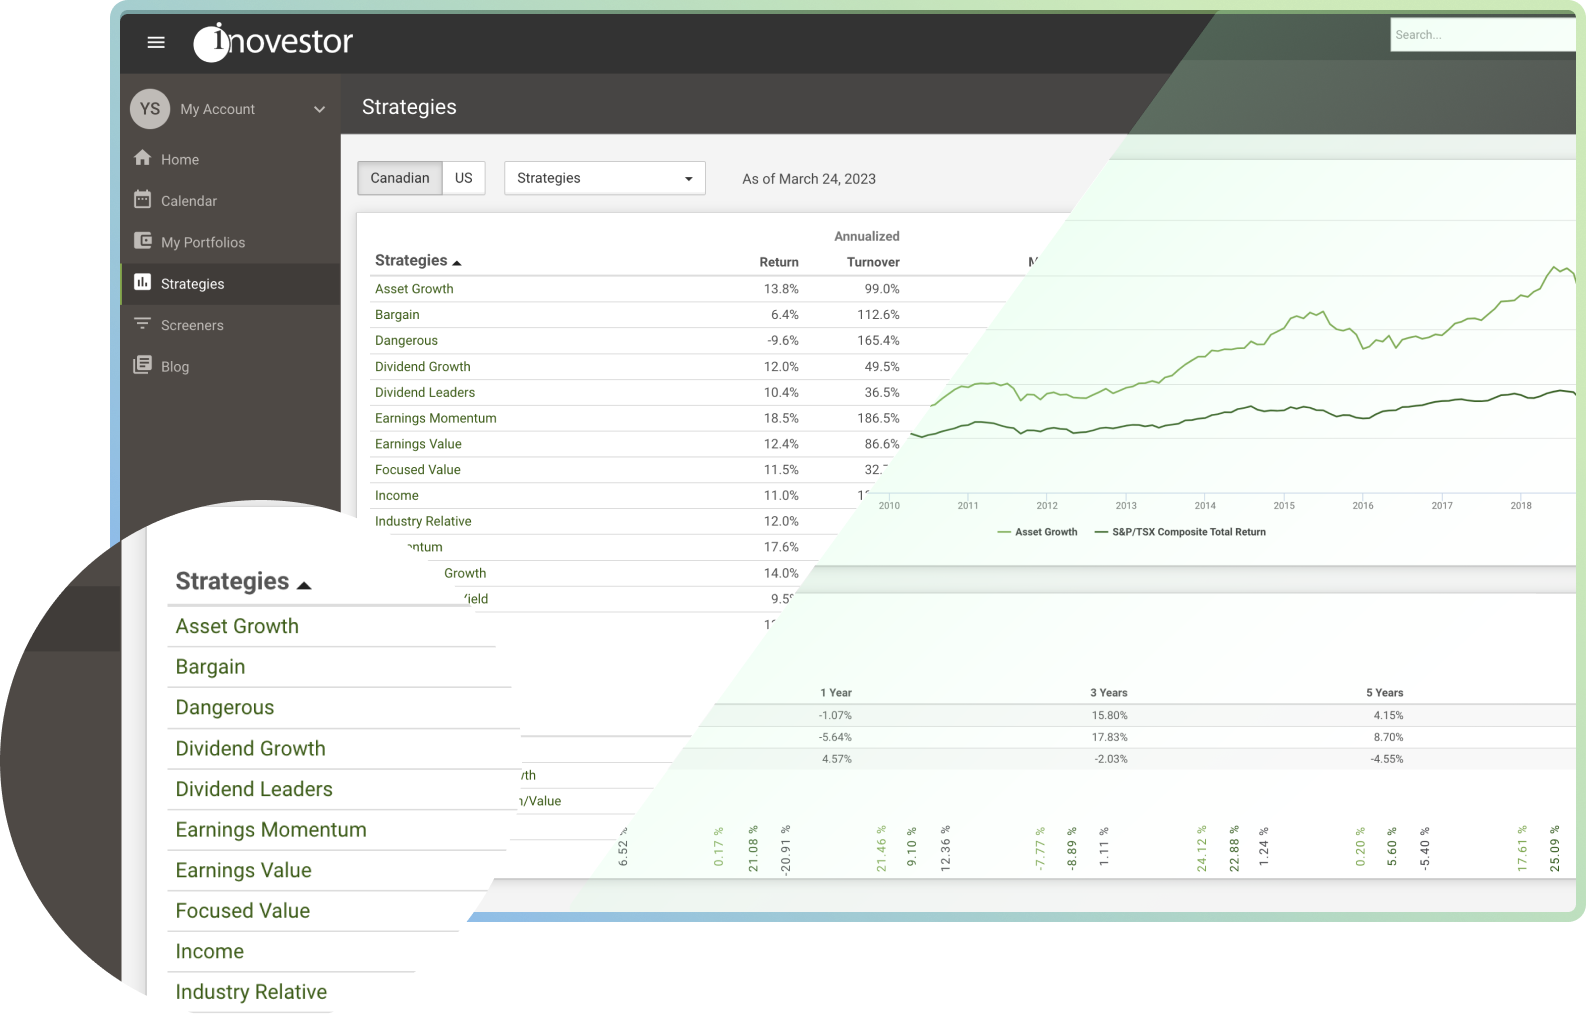Switch to the US market toggle
The height and width of the screenshot is (1022, 1586).
(x=464, y=178)
